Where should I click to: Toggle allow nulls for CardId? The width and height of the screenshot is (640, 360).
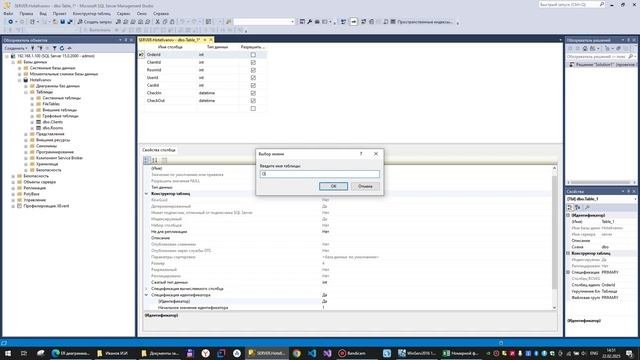(x=253, y=85)
